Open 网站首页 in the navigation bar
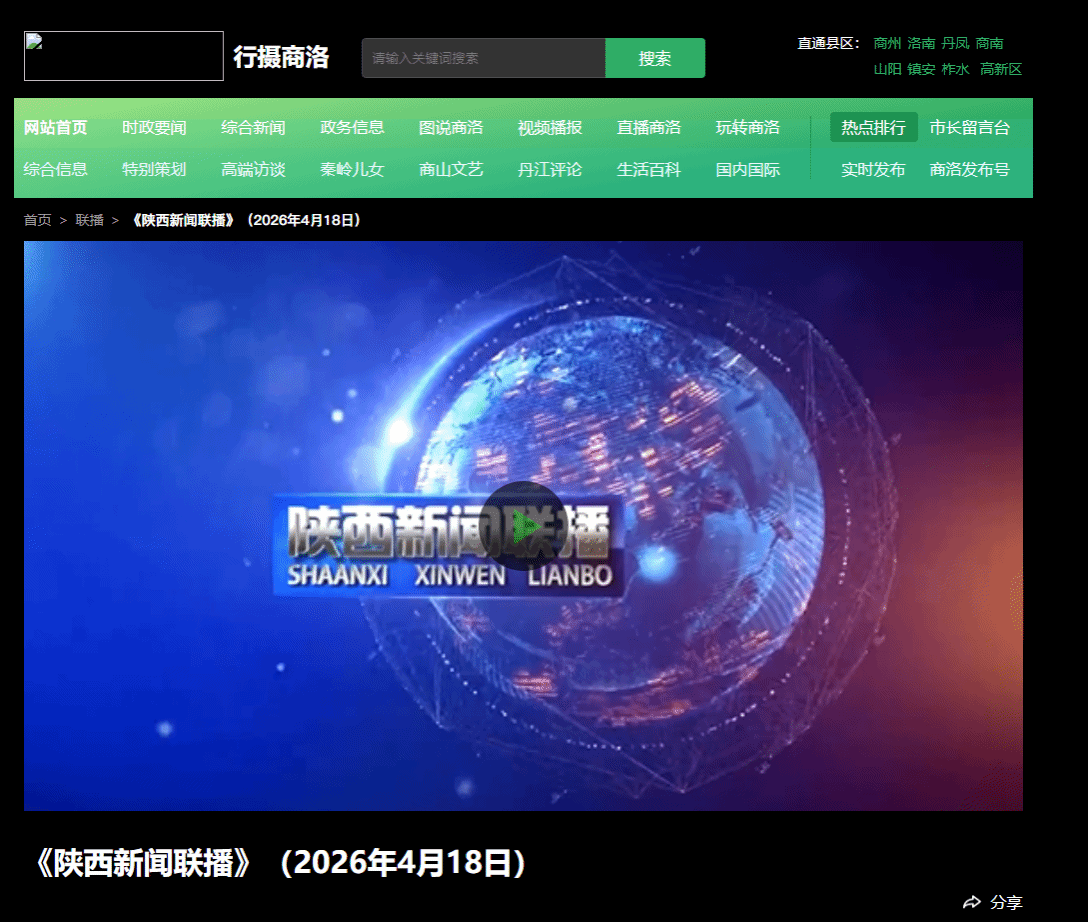 coord(56,128)
